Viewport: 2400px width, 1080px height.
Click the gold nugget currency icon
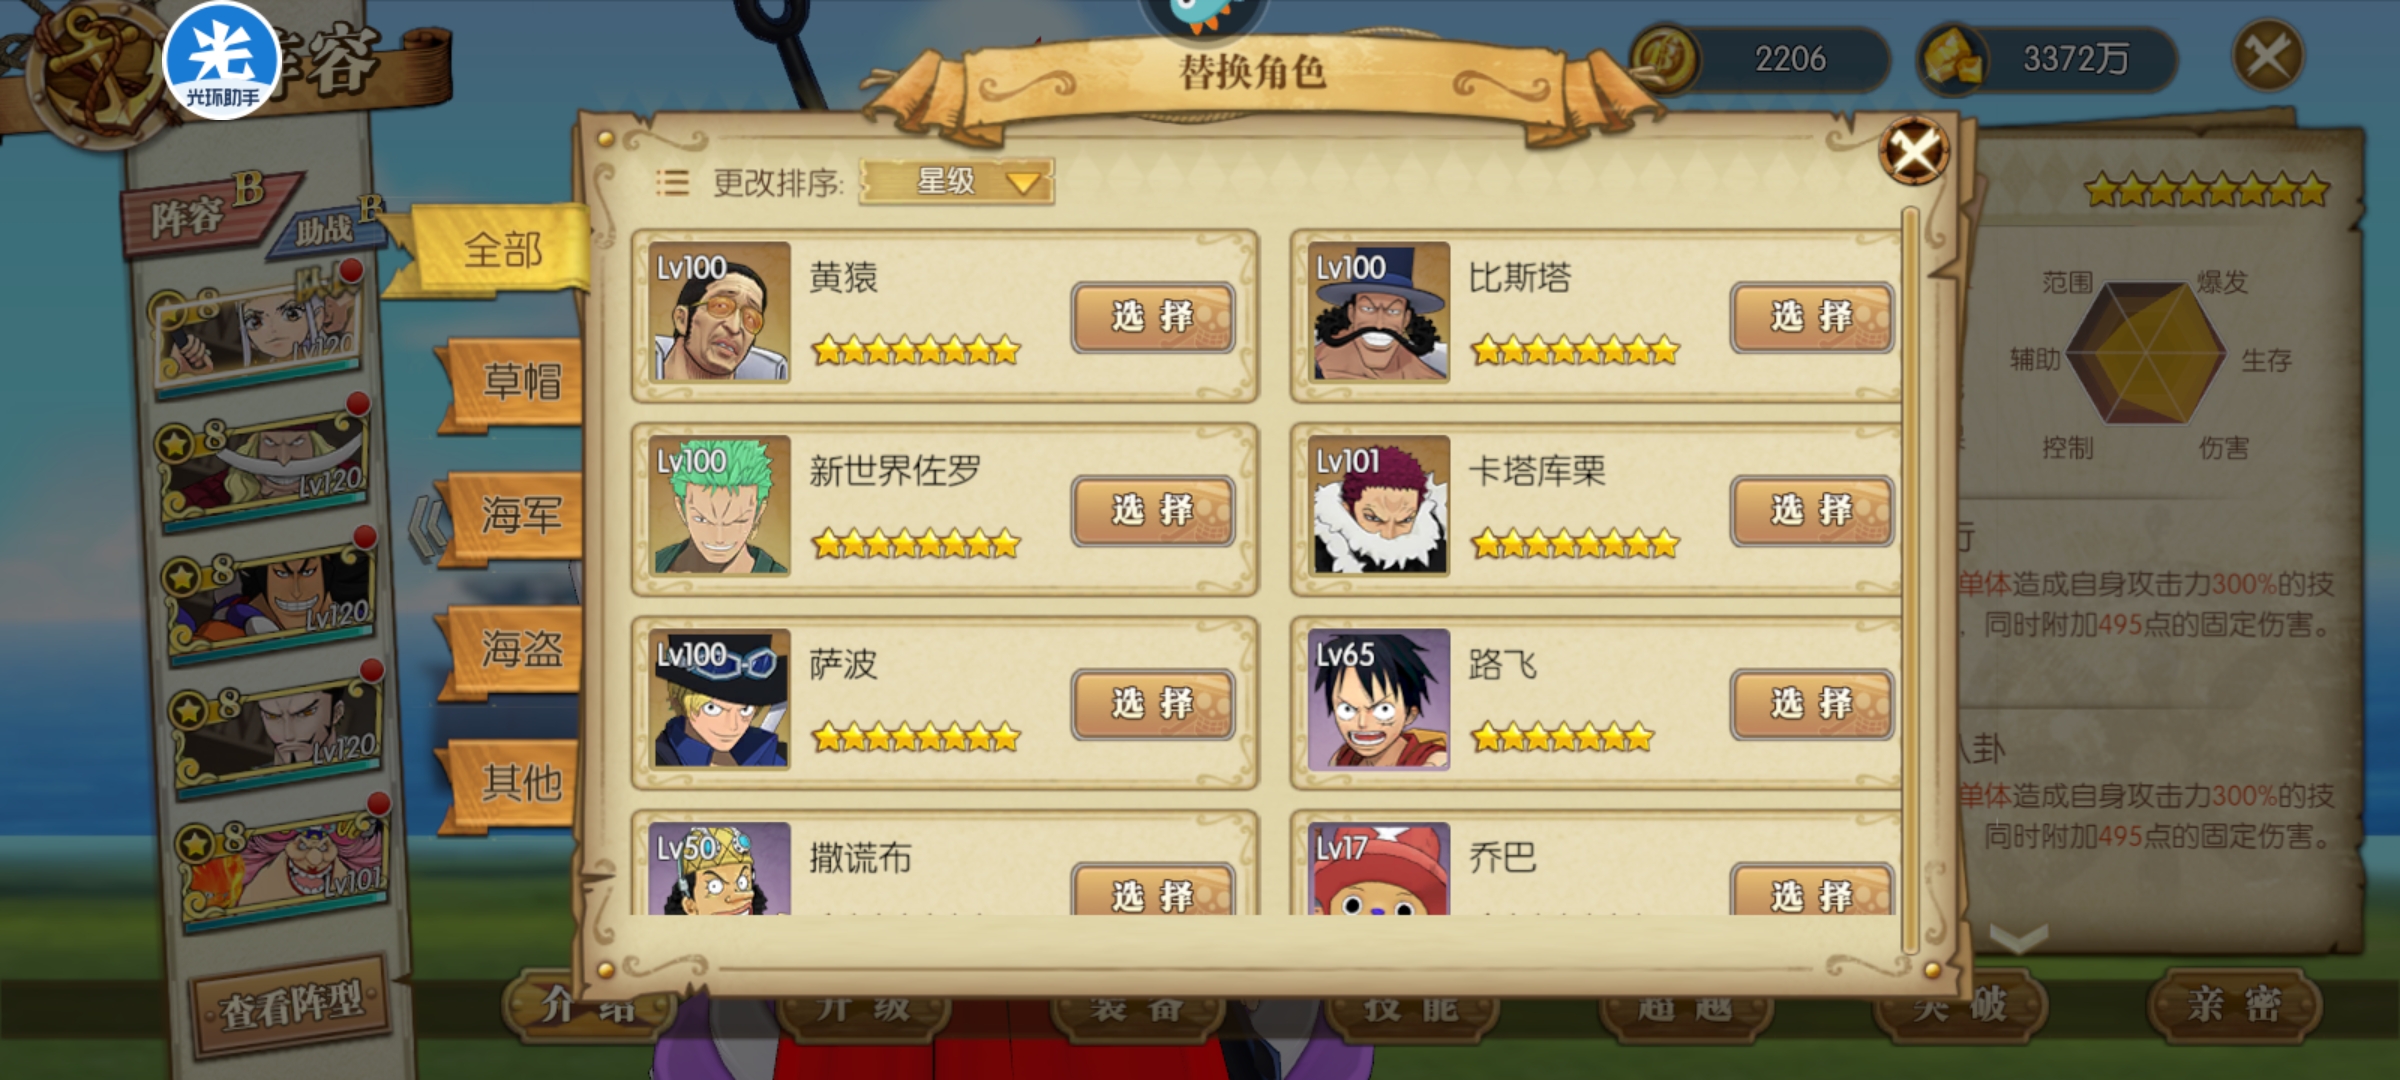(x=1951, y=58)
